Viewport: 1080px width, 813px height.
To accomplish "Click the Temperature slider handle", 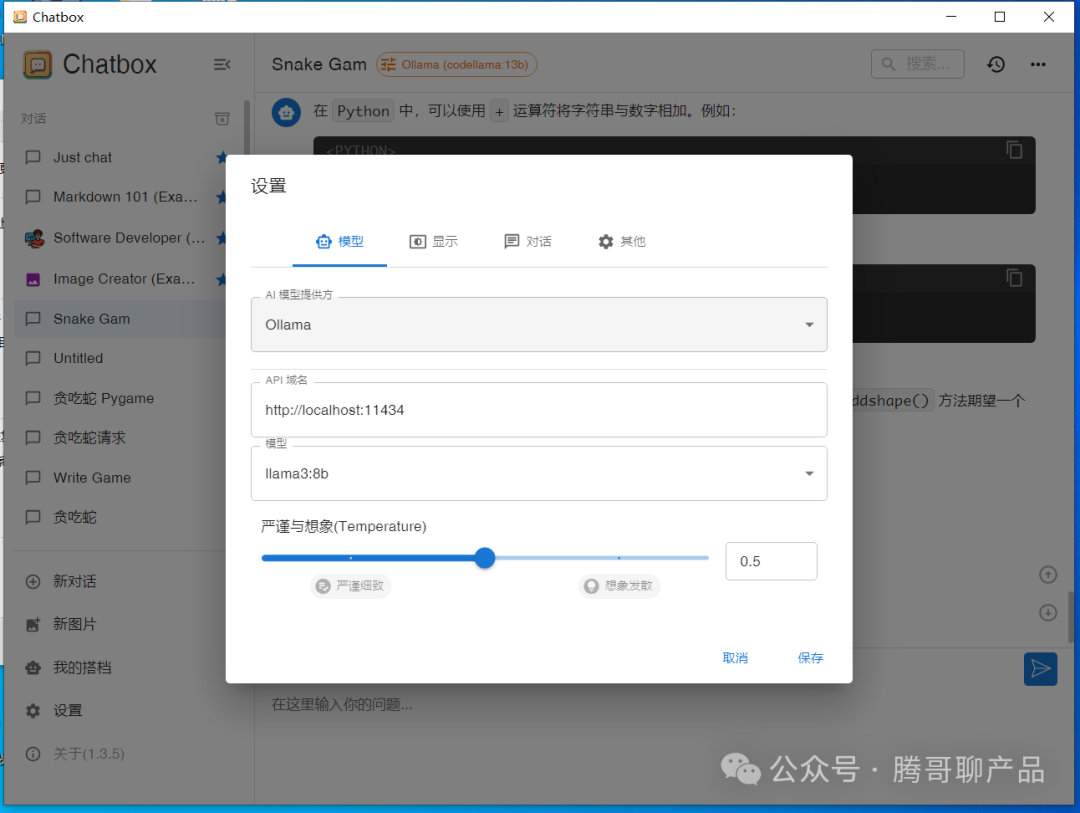I will [485, 558].
